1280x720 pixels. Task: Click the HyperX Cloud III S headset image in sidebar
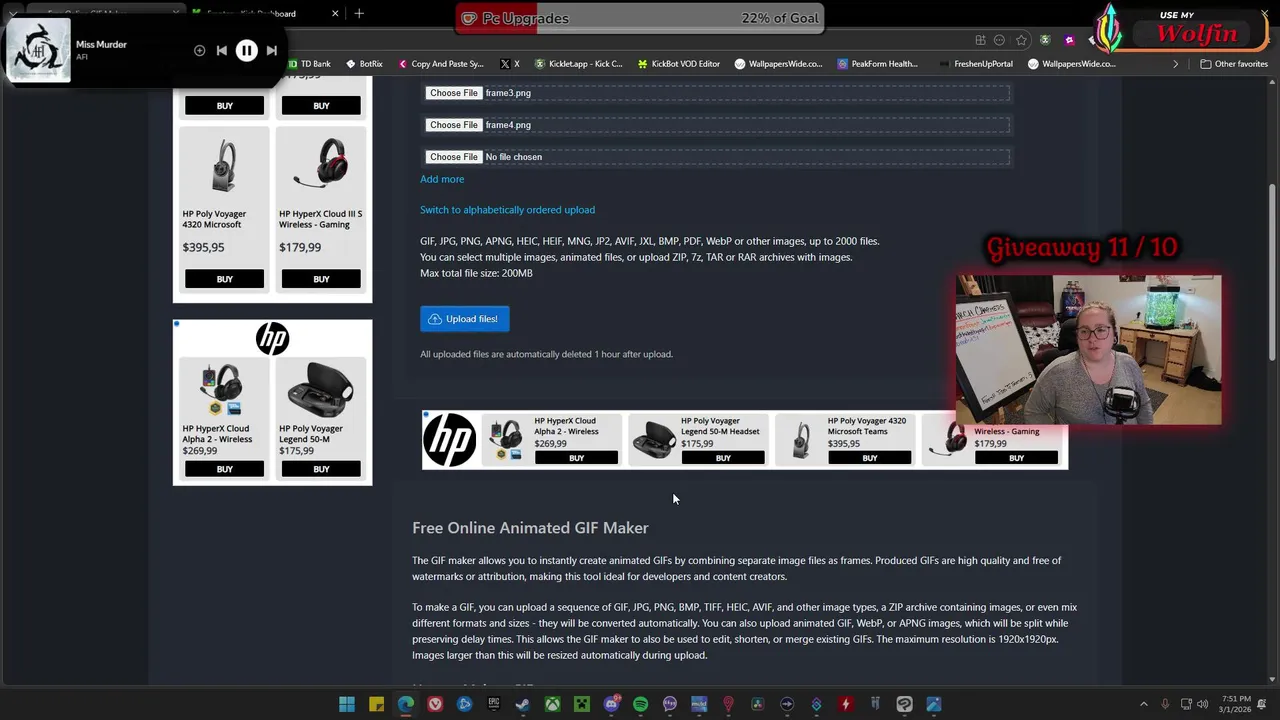click(321, 165)
